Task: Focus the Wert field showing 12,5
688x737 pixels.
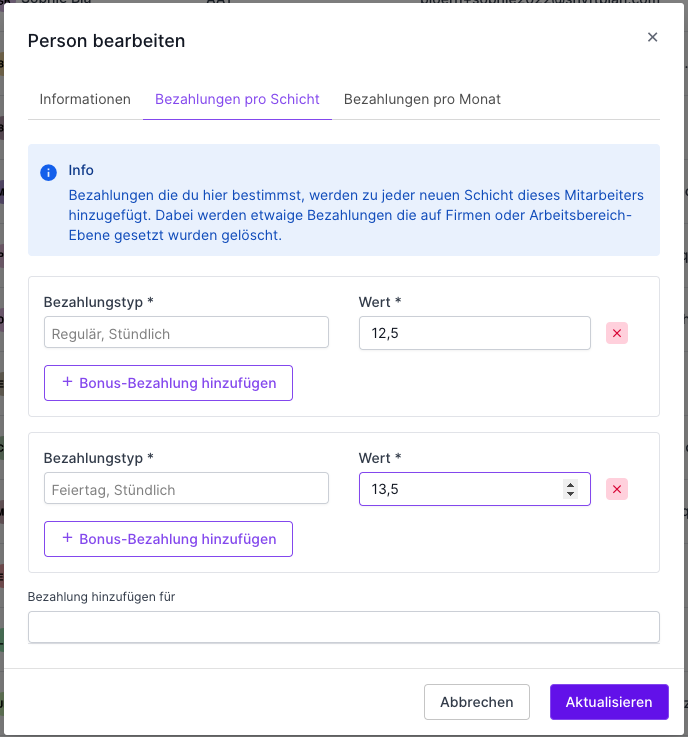Action: [475, 333]
